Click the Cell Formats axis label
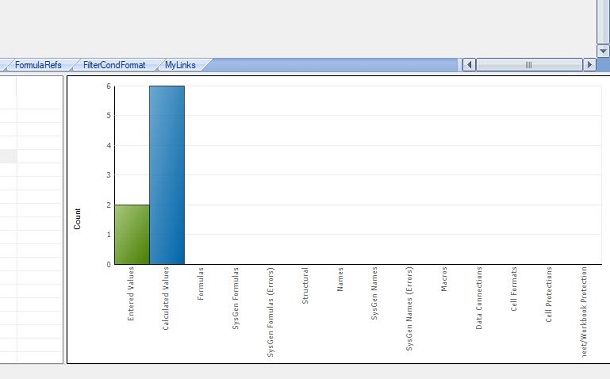This screenshot has height=379, width=610. (514, 289)
